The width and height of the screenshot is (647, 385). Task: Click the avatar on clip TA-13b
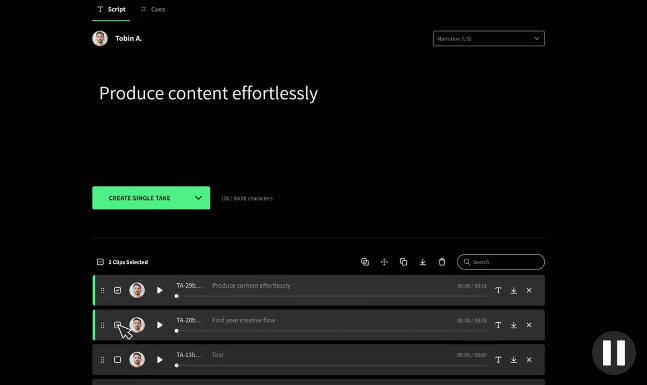click(x=137, y=360)
